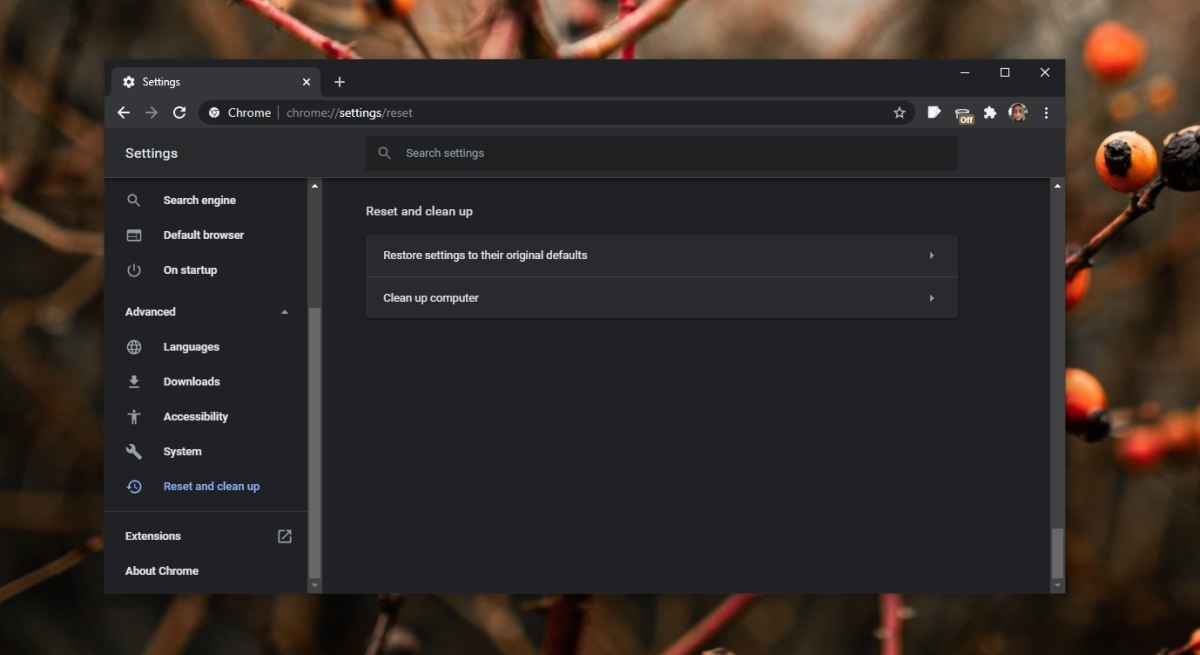
Task: Open Clean up computer option
Action: tap(661, 298)
